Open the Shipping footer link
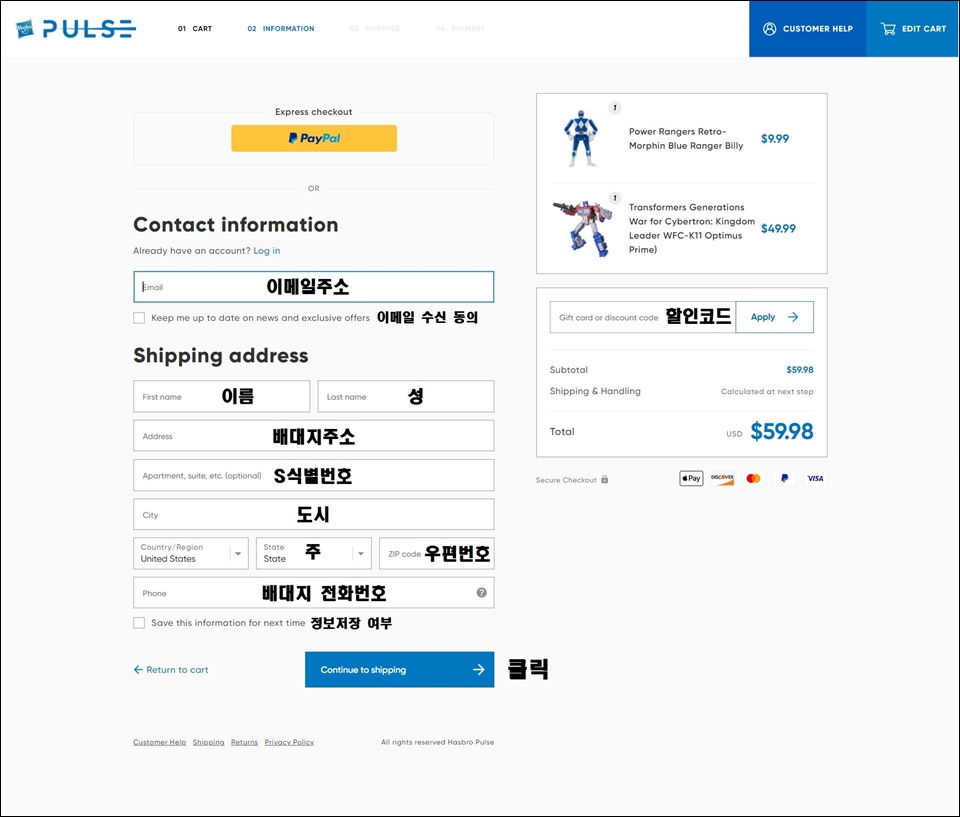The width and height of the screenshot is (960, 817). pyautogui.click(x=208, y=742)
